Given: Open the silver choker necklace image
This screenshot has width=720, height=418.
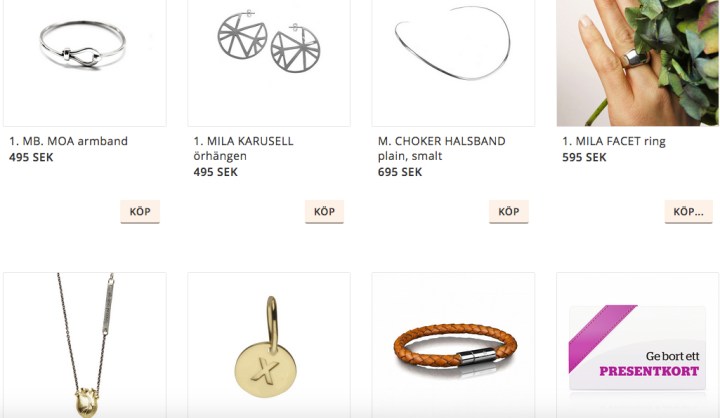Looking at the screenshot, I should pyautogui.click(x=453, y=62).
